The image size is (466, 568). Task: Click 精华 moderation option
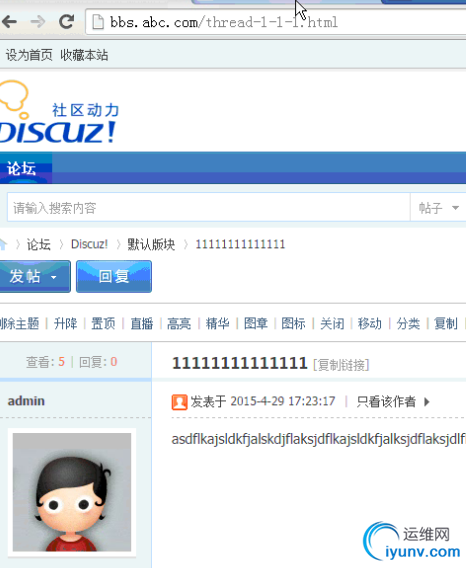click(x=217, y=323)
